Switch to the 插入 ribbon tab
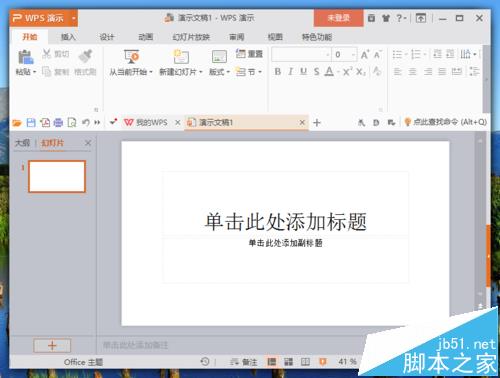This screenshot has height=378, width=500. point(68,37)
